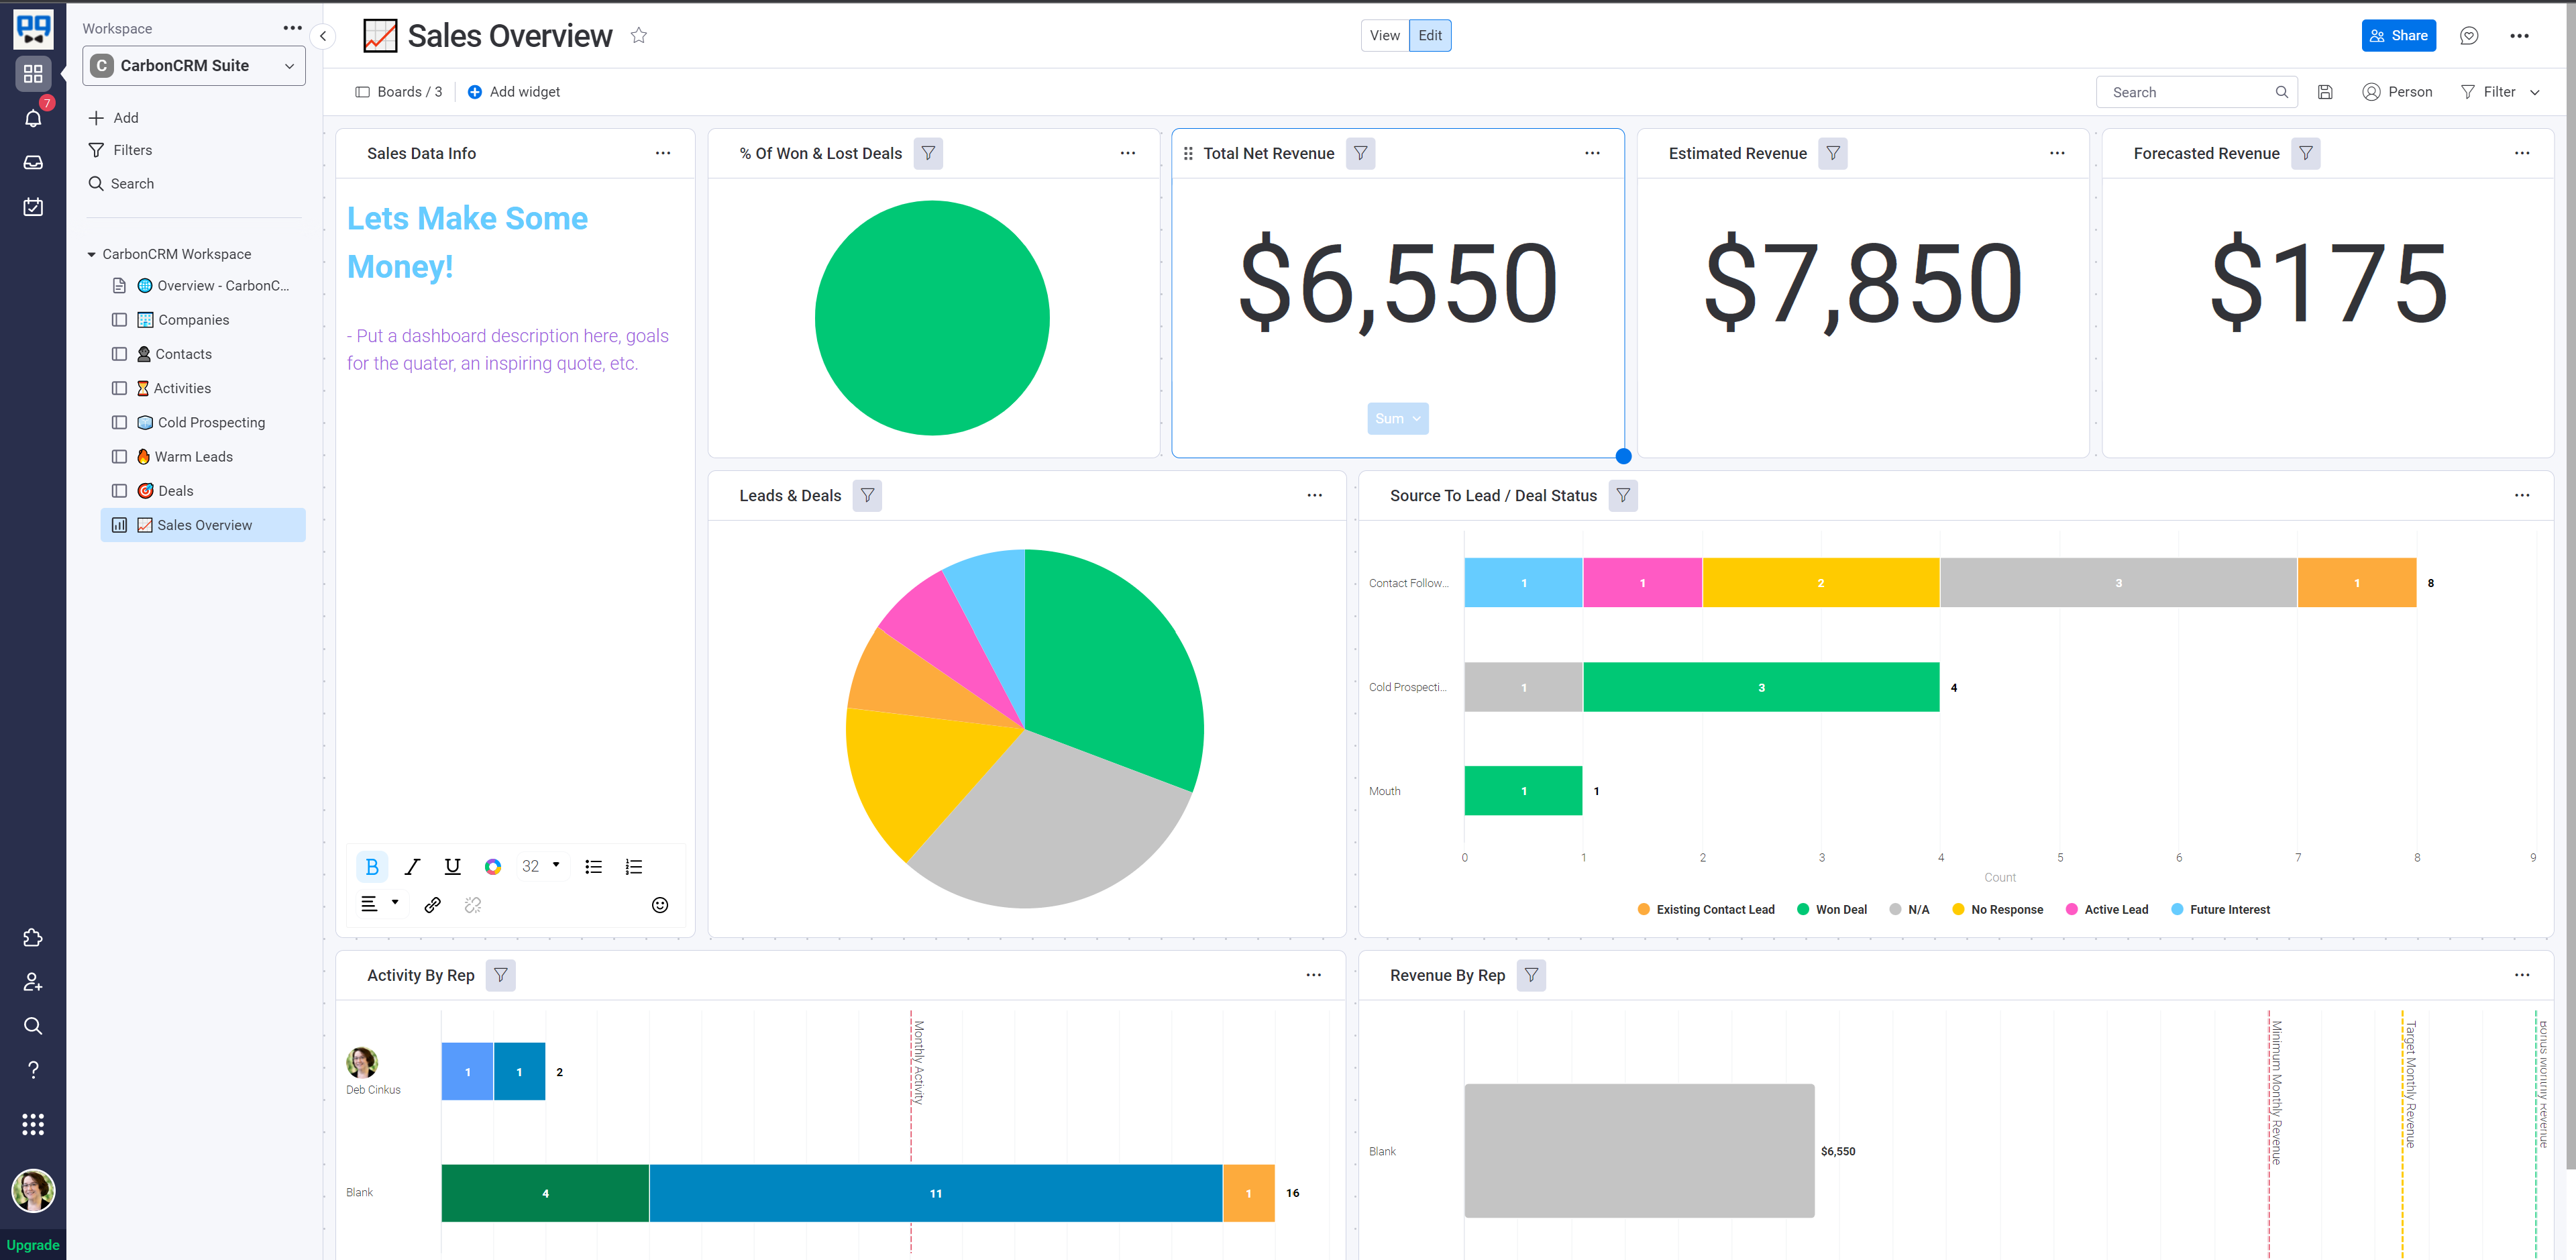Toggle bold text formatting
This screenshot has width=2576, height=1260.
pyautogui.click(x=372, y=867)
